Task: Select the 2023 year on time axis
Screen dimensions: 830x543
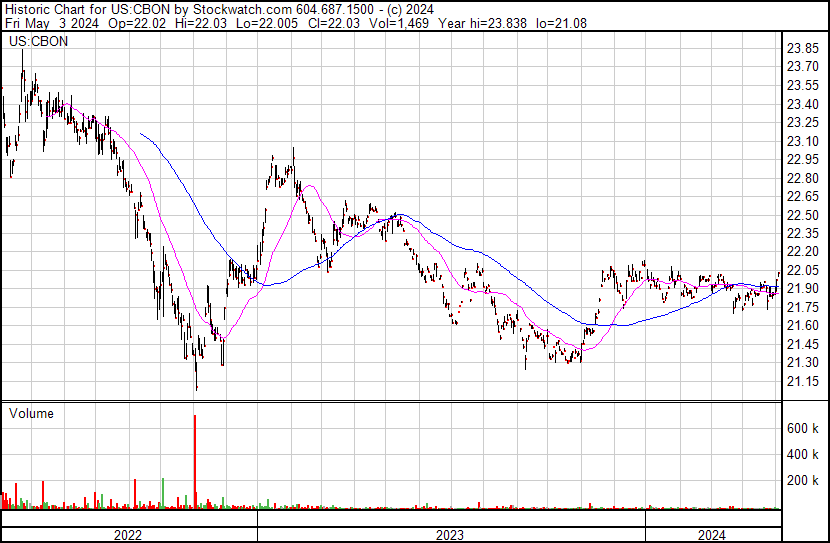Action: pos(451,535)
